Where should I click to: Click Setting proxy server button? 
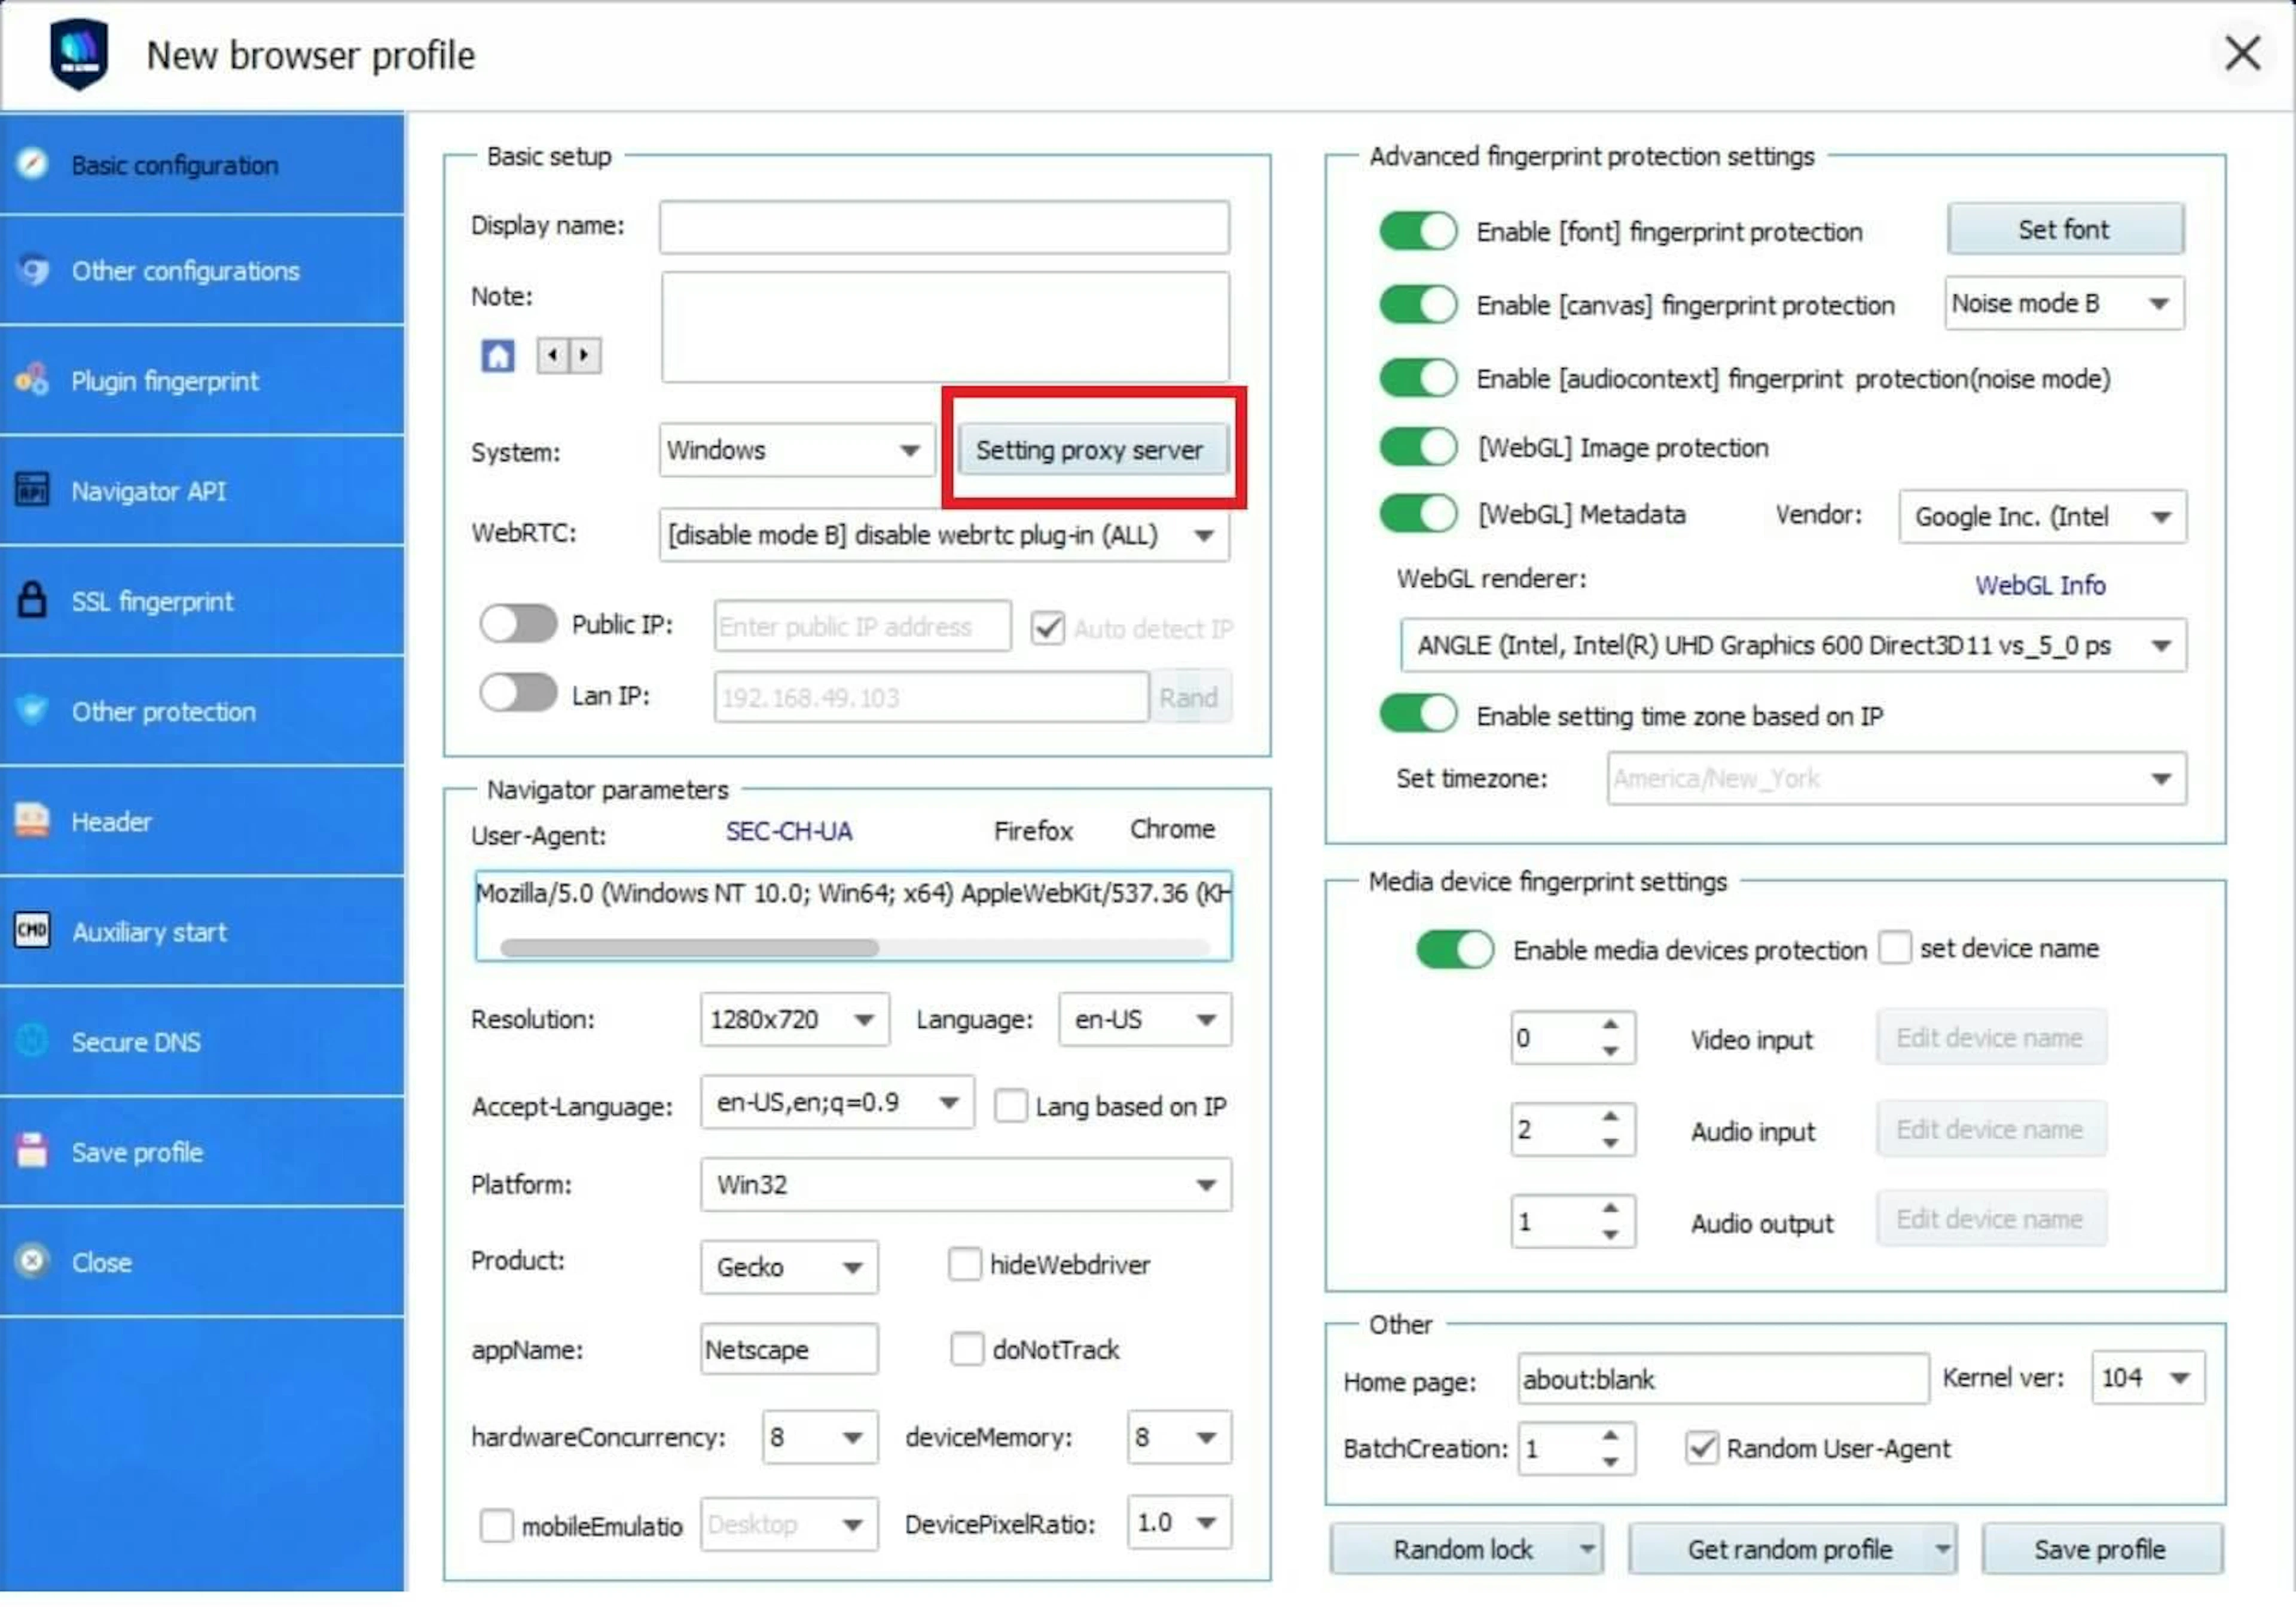point(1092,449)
